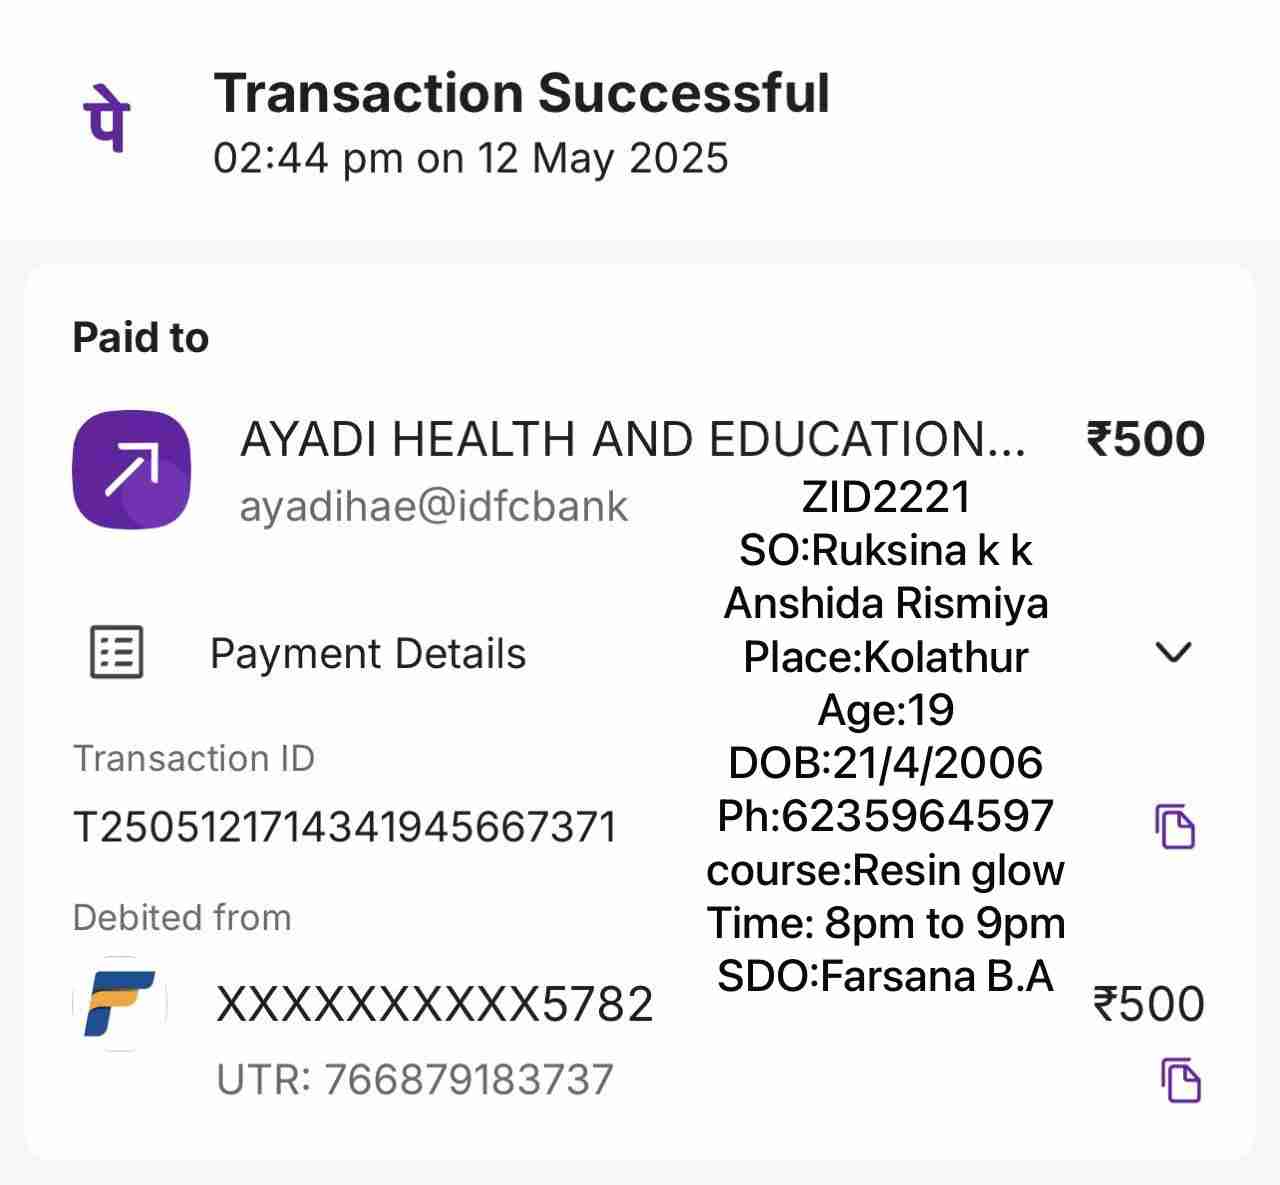Viewport: 1280px width, 1185px height.
Task: Click the ayadihae@idfcbank UPI address
Action: [x=433, y=507]
